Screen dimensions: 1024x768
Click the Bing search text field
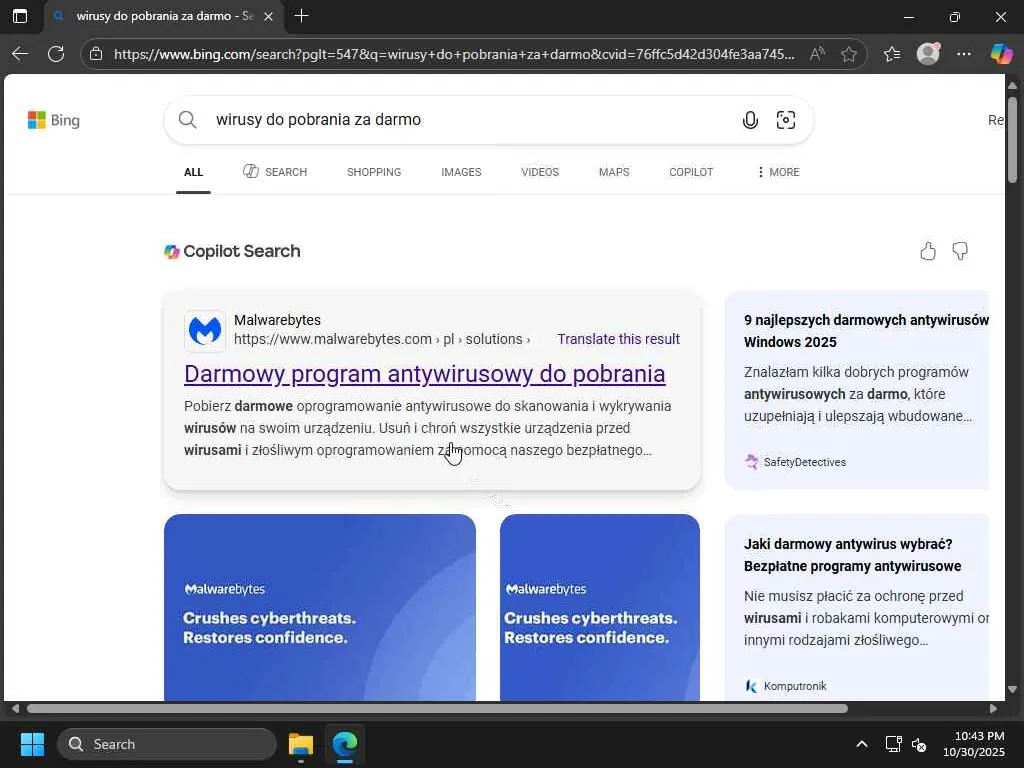coord(470,120)
